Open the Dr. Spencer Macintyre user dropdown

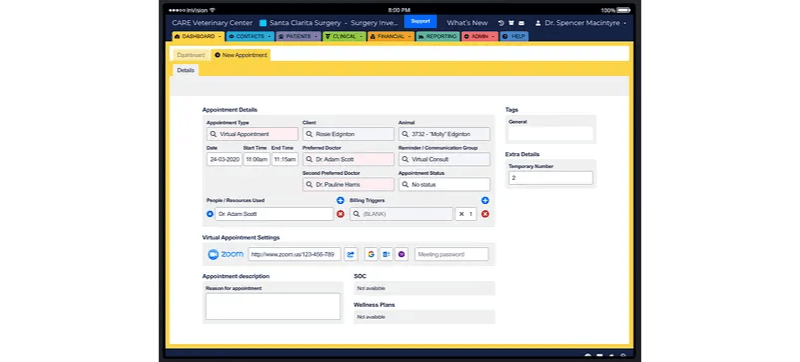pyautogui.click(x=581, y=23)
